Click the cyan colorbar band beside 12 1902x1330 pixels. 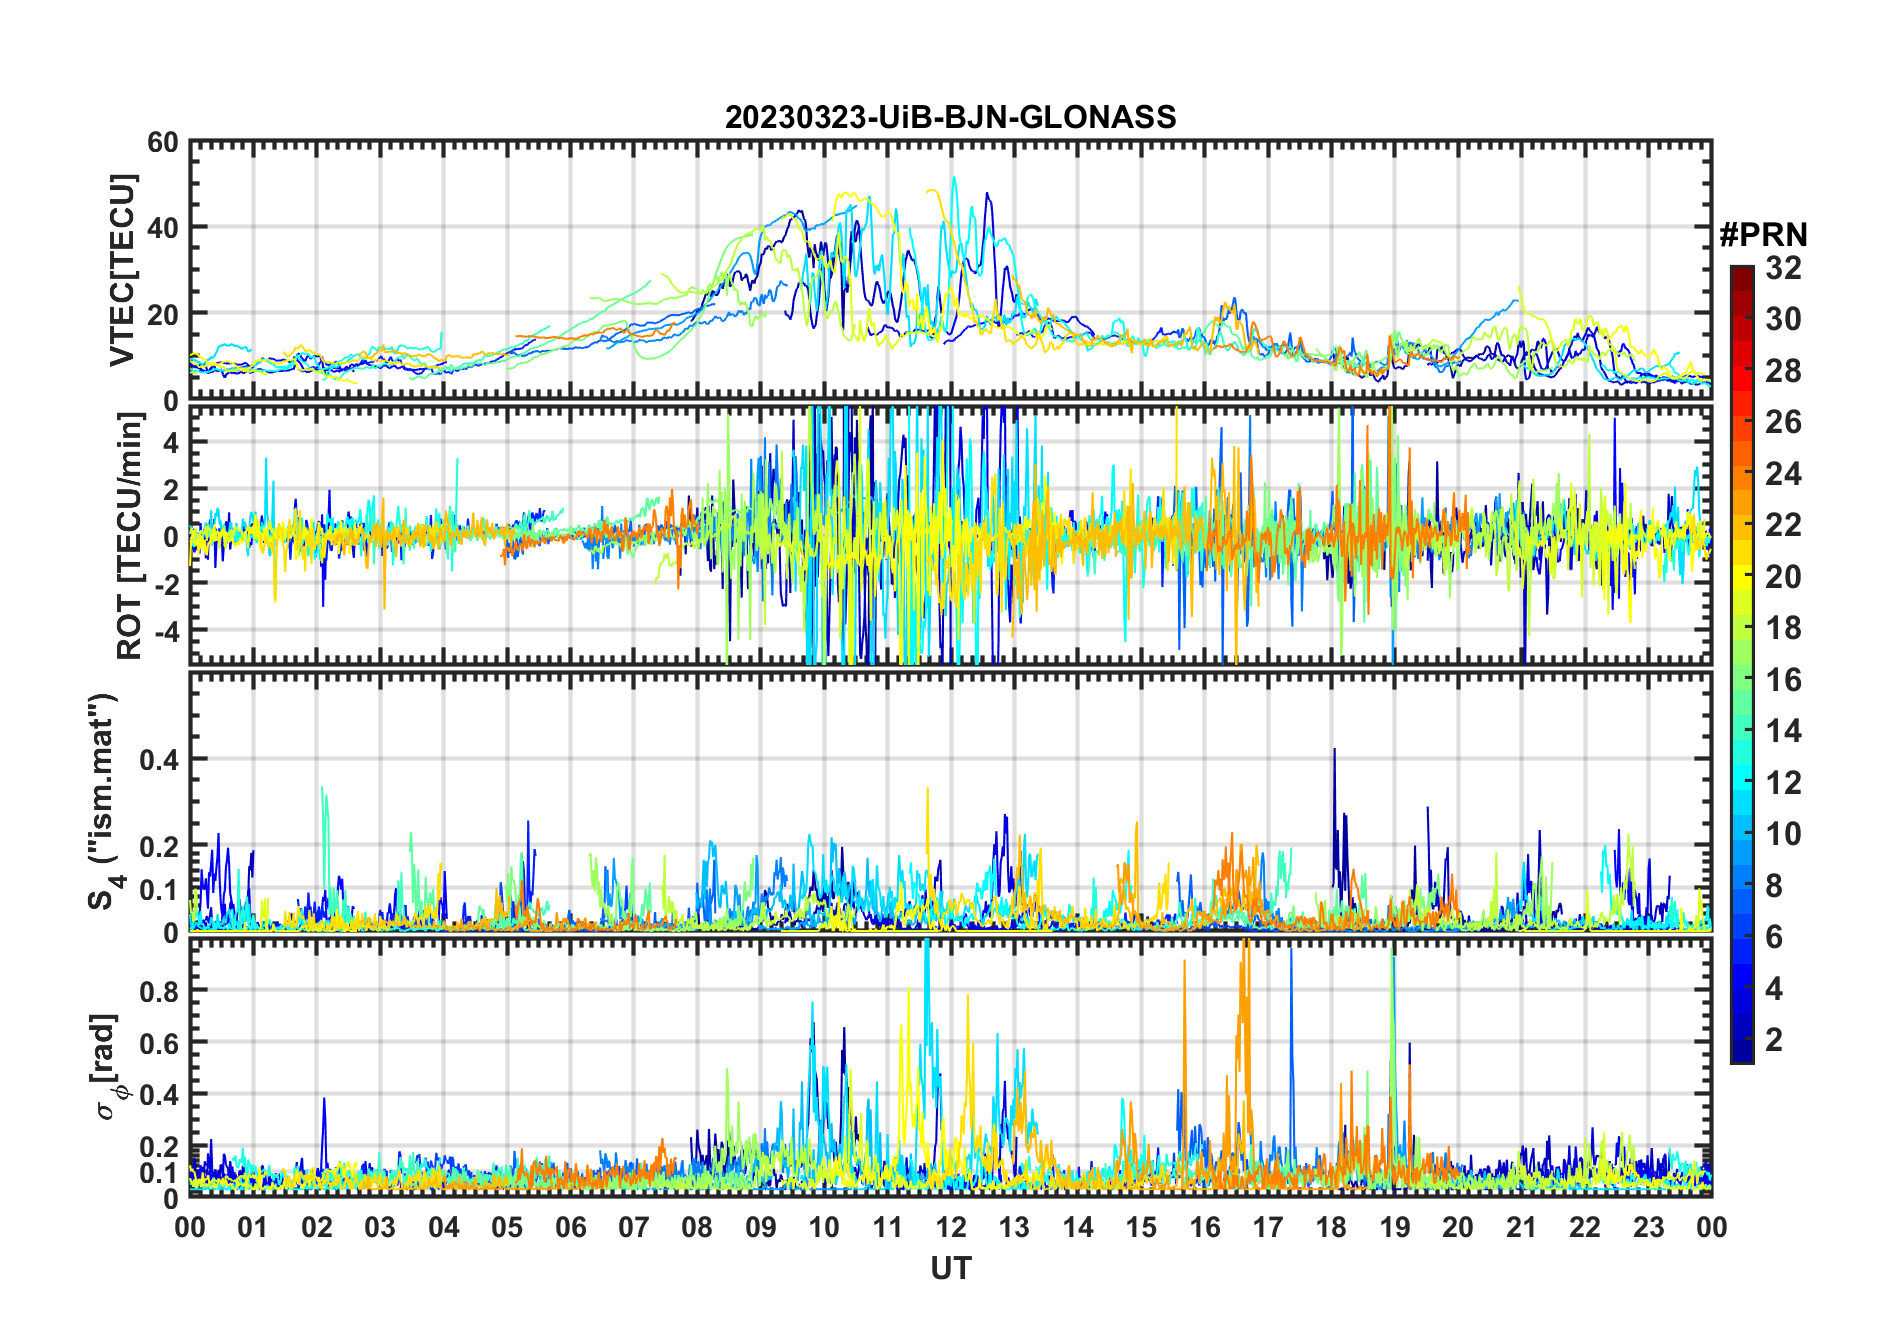pos(1741,783)
